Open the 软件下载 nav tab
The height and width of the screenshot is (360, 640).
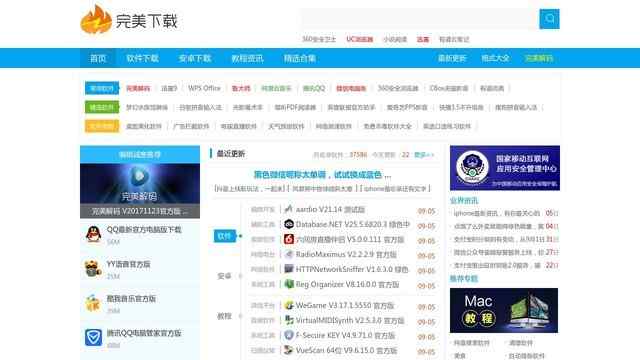click(142, 58)
